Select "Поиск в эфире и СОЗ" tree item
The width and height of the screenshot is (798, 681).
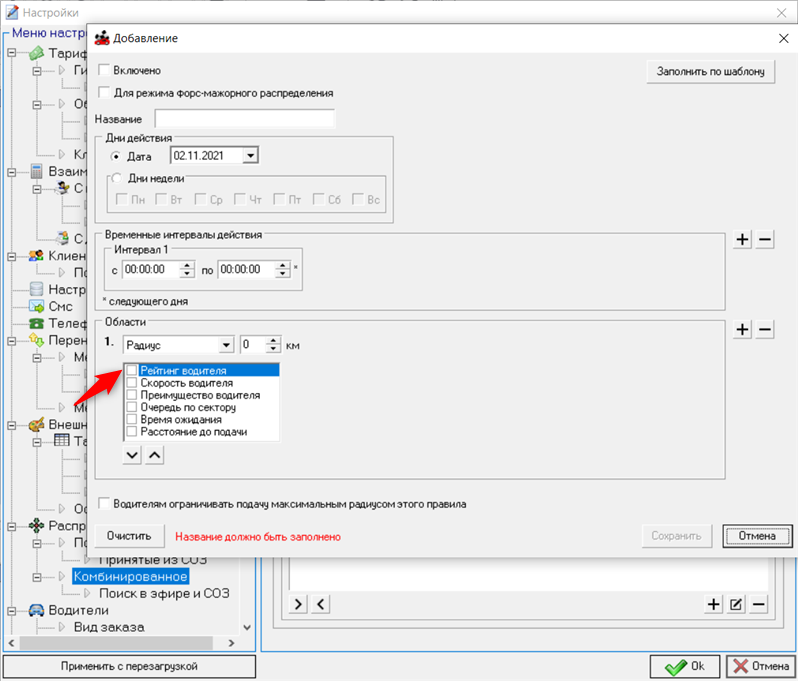(x=164, y=593)
